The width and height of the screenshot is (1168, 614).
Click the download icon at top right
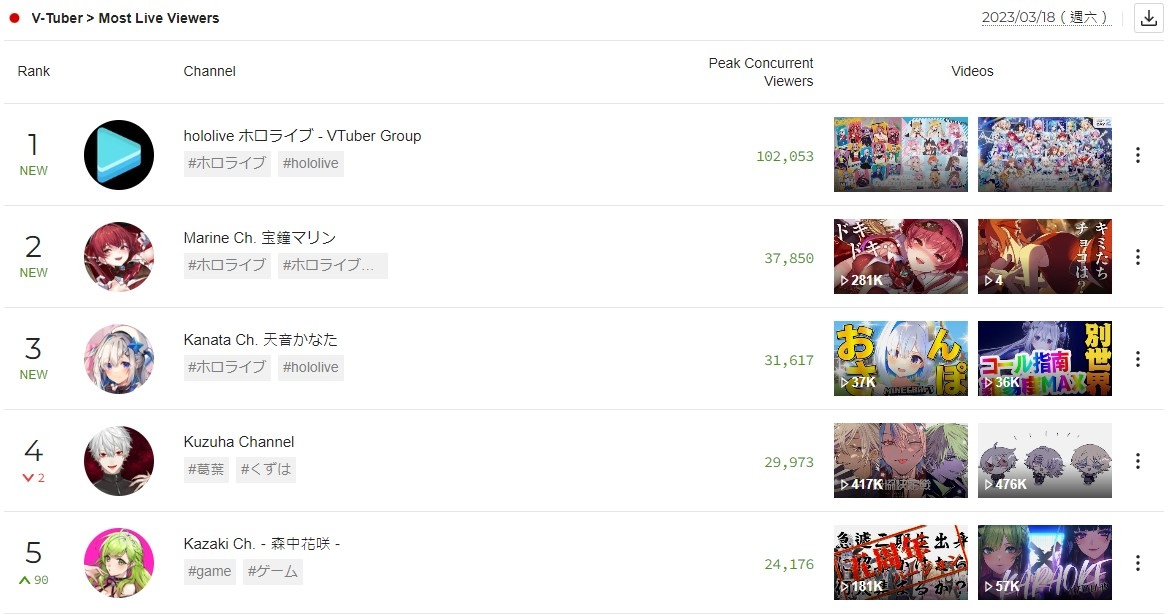(1148, 18)
